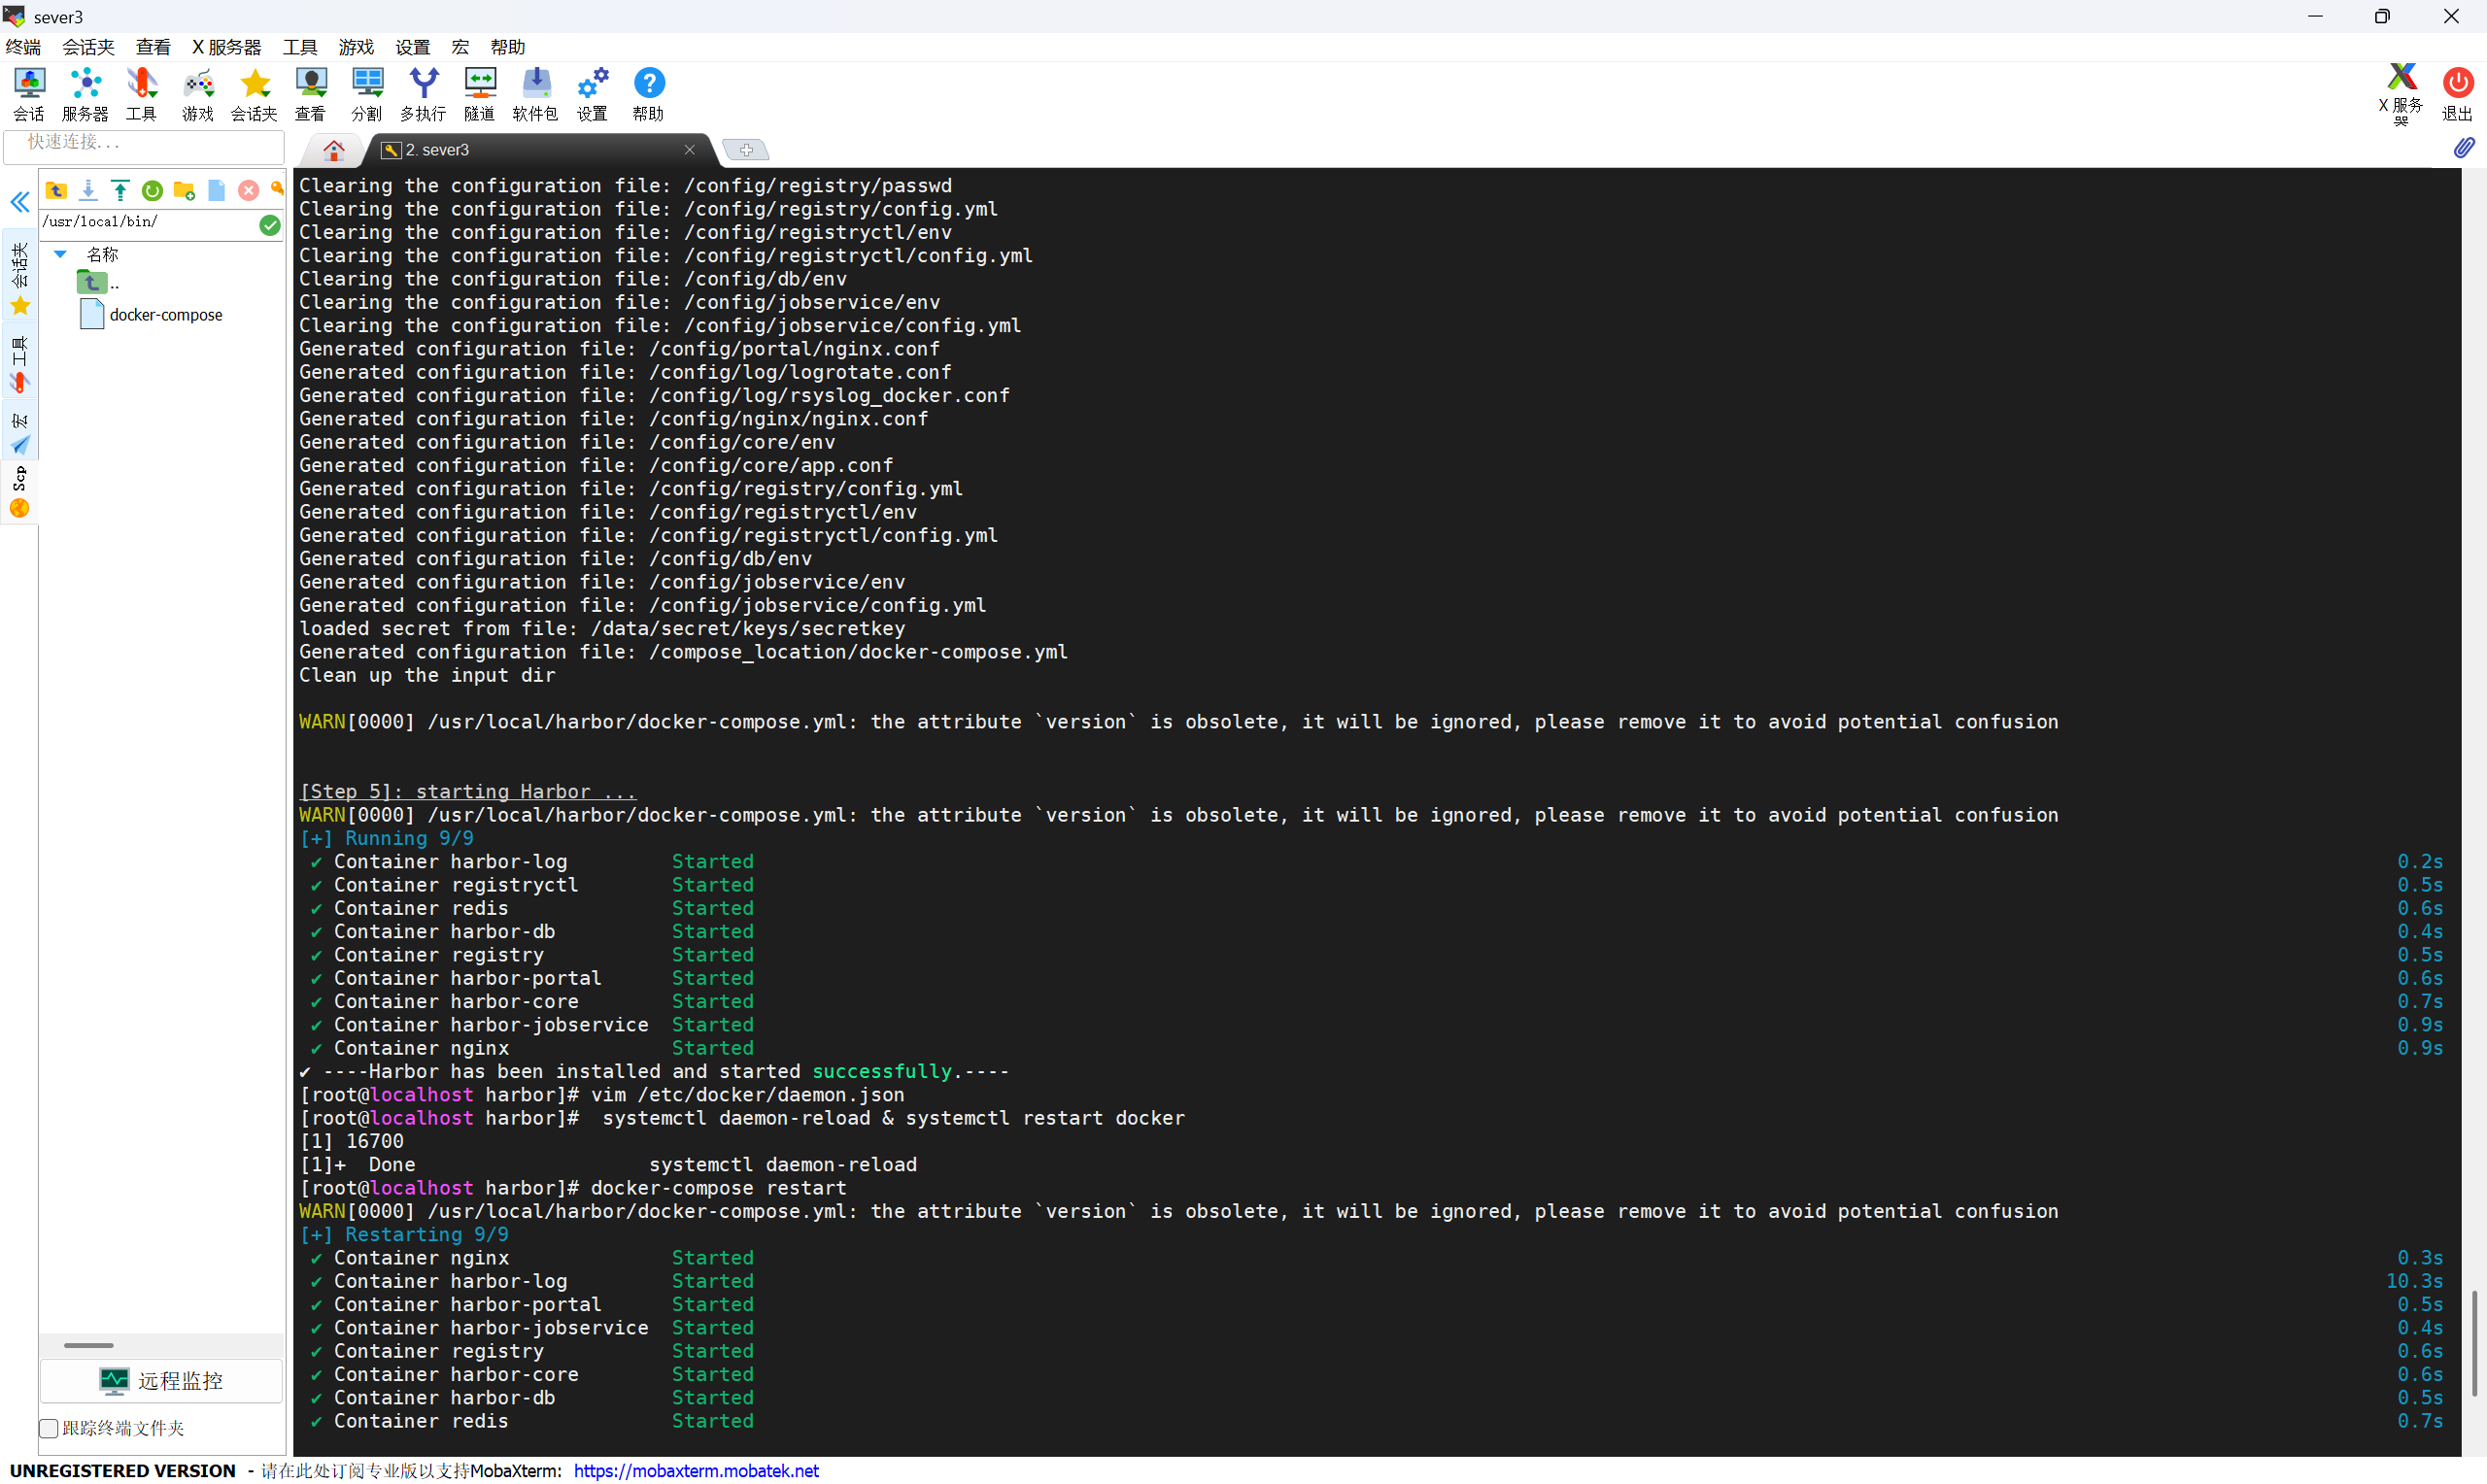
Task: Click the 多执行 MultiExec toolbar icon
Action: 422,94
